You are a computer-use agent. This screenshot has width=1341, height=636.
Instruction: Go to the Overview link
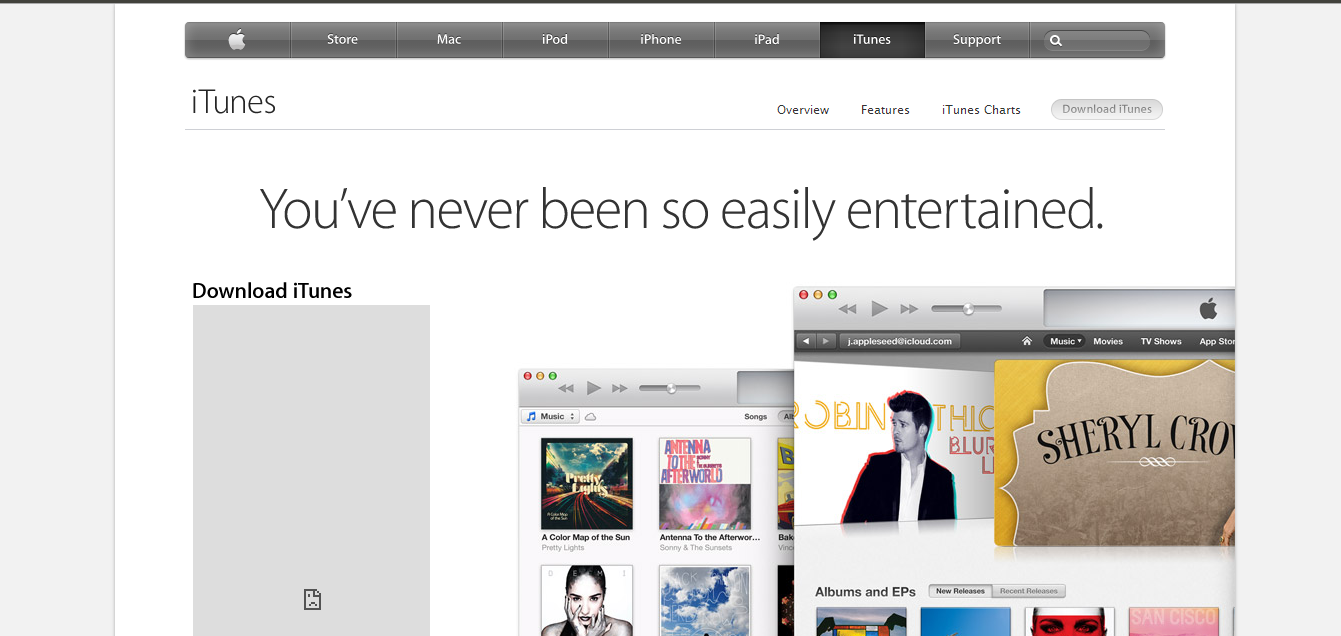point(803,110)
